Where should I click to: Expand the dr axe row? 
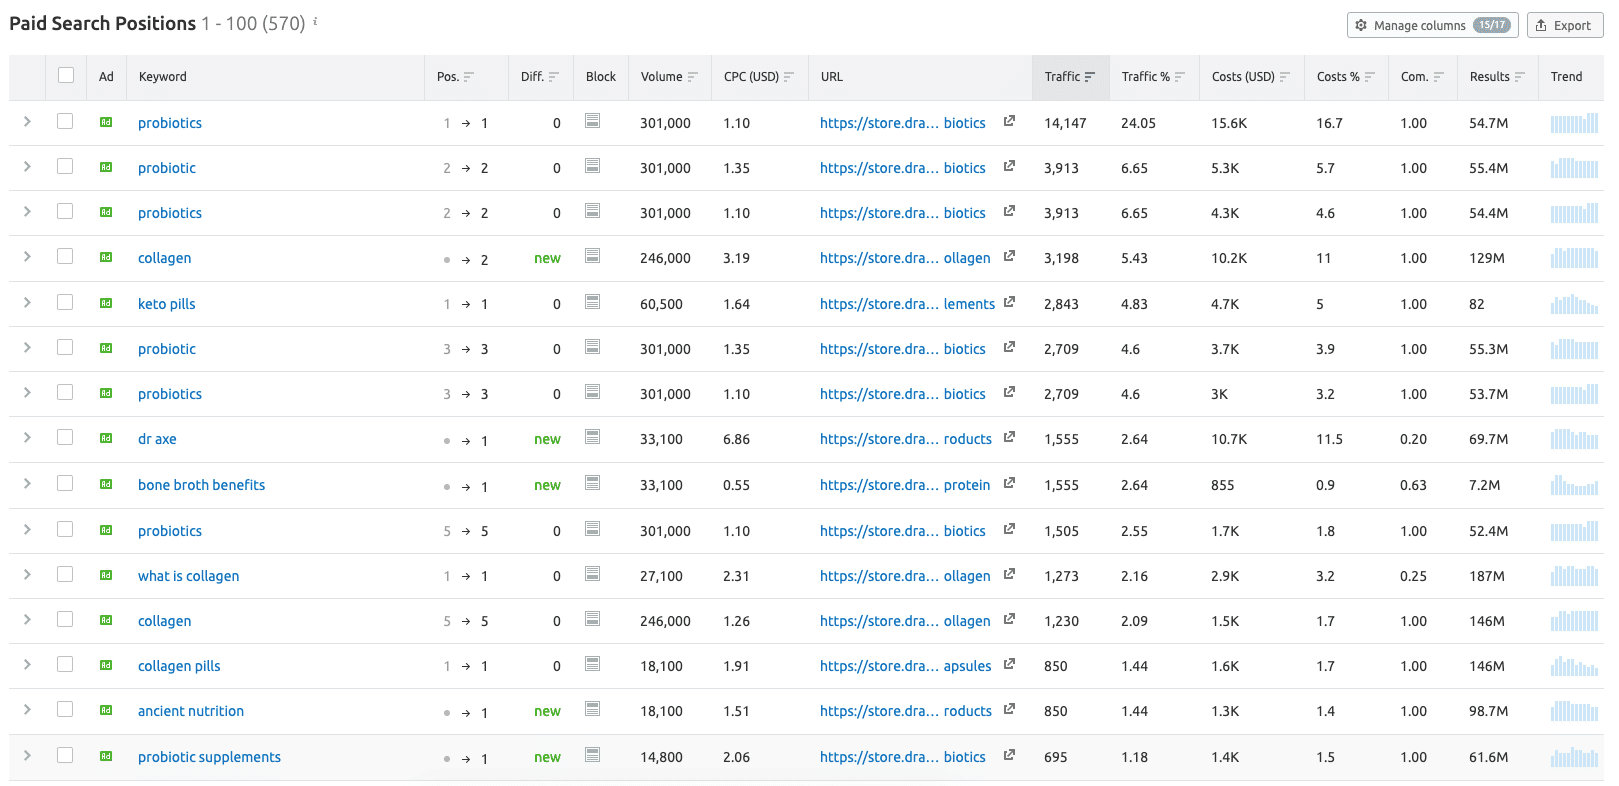point(27,437)
